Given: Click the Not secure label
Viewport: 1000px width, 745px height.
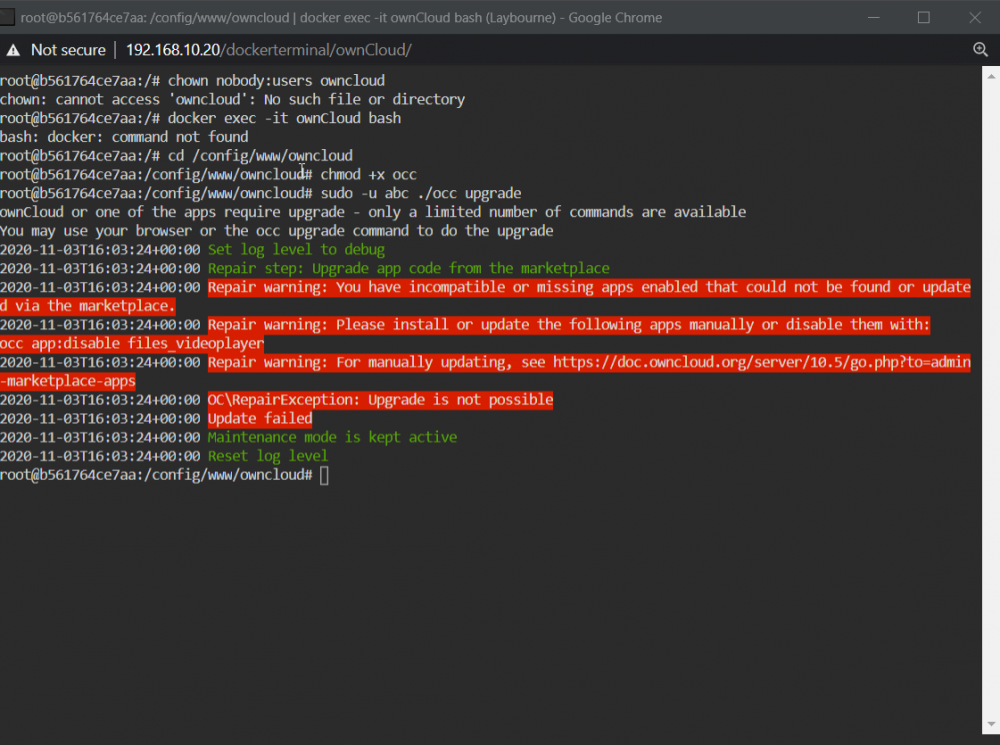Looking at the screenshot, I should coord(68,50).
